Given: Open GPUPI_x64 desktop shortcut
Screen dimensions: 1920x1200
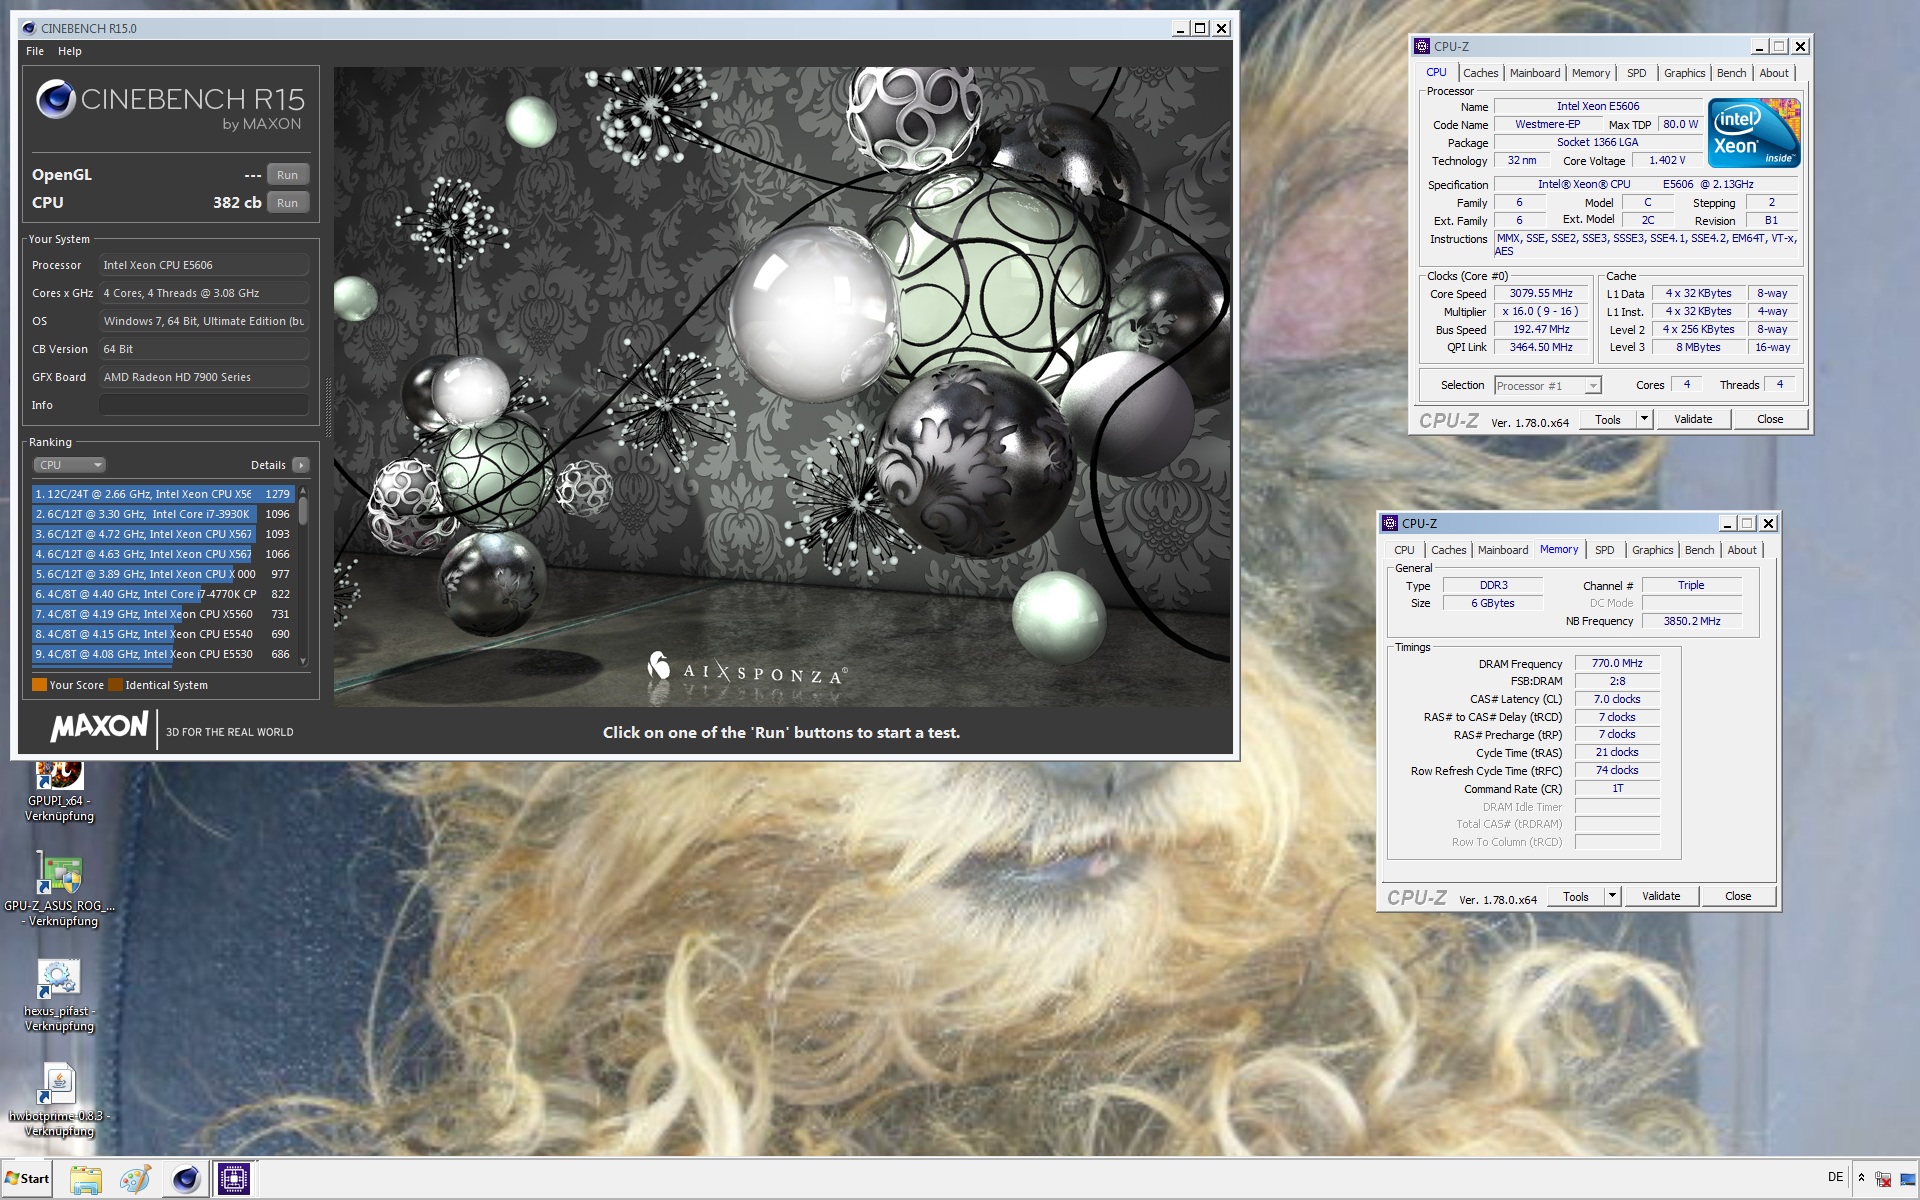Looking at the screenshot, I should [59, 790].
